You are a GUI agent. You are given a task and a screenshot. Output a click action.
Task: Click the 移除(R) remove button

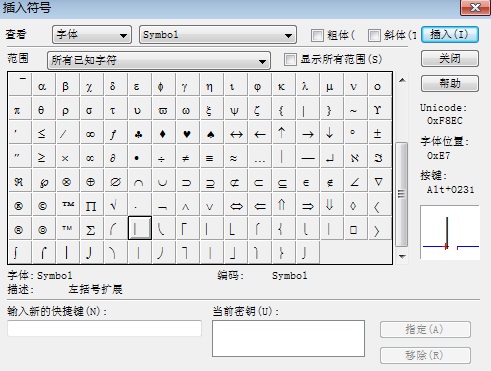coord(425,355)
